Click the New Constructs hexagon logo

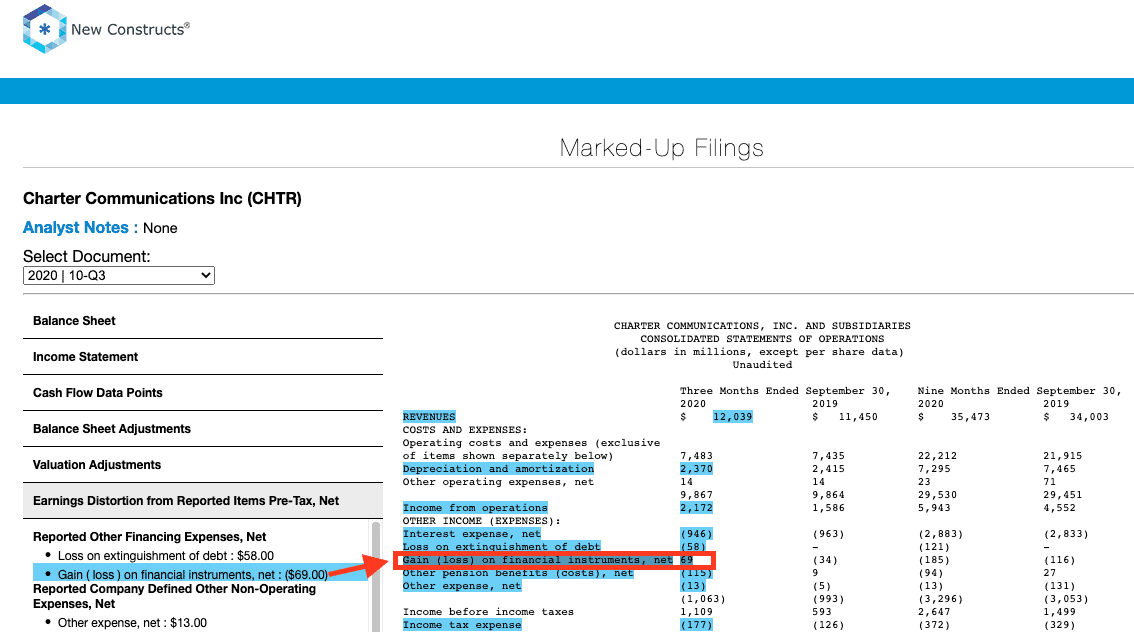coord(45,29)
